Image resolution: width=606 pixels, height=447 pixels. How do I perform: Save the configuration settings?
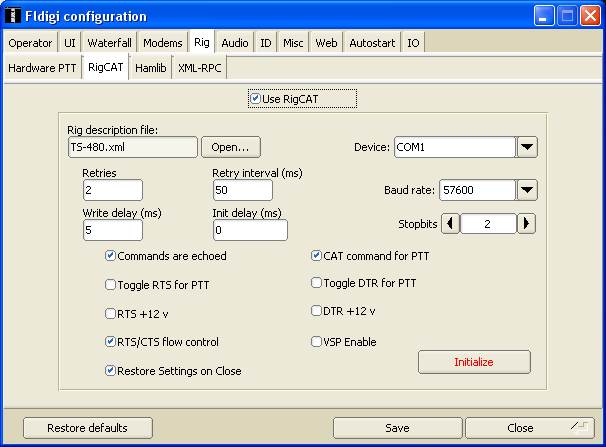tap(397, 428)
